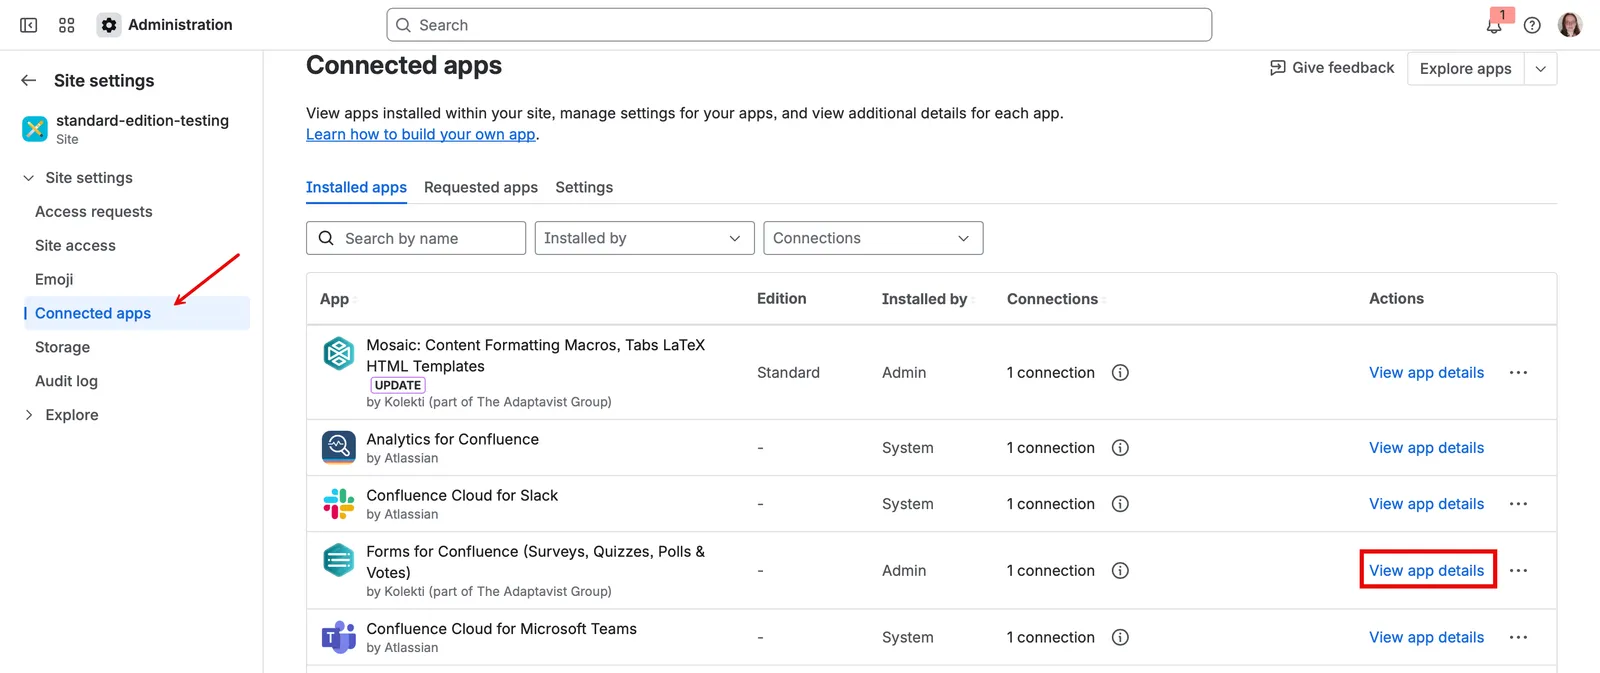Viewport: 1600px width, 673px height.
Task: Click the Search by name field
Action: click(416, 238)
